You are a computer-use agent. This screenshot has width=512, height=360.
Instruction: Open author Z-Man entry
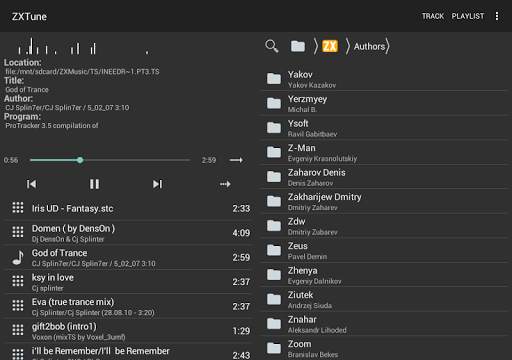tap(385, 152)
